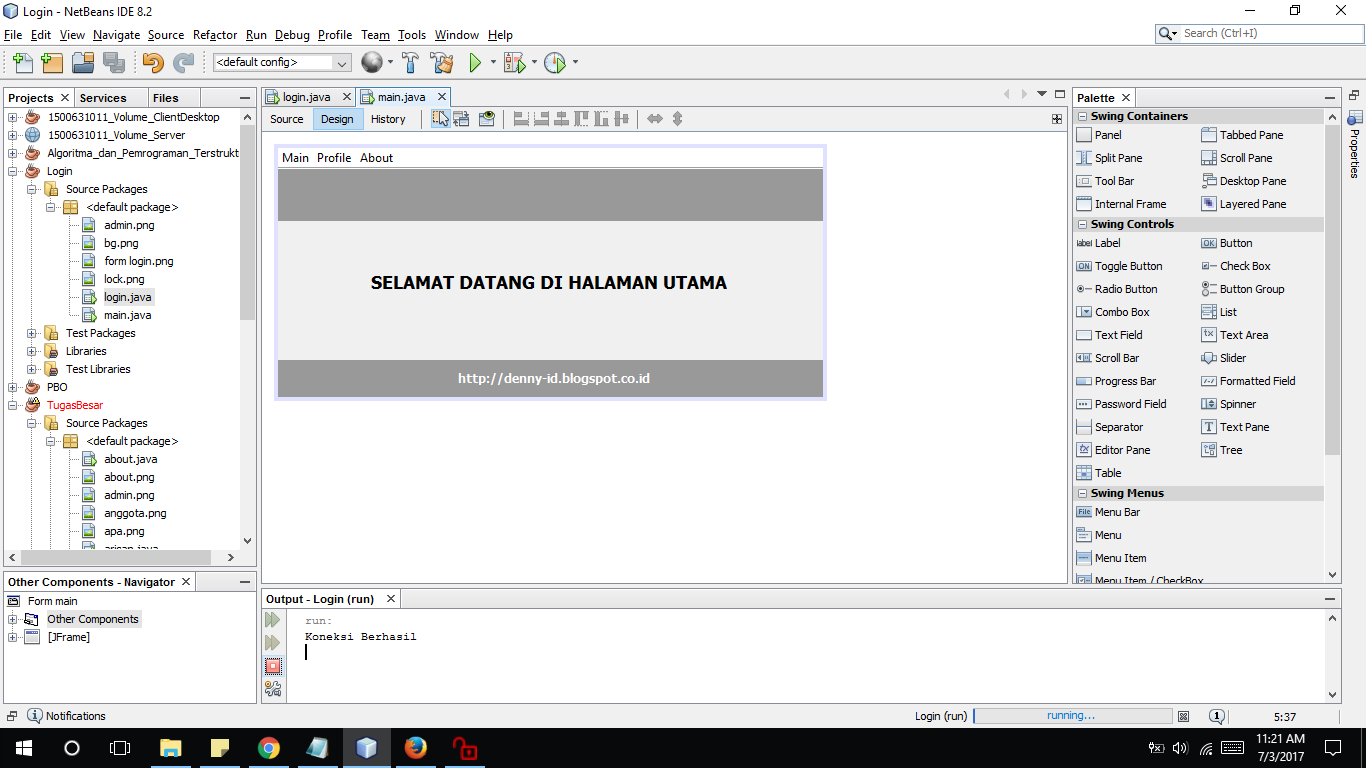Screen dimensions: 1366x768
Task: Stop the running Login application
Action: [273, 666]
